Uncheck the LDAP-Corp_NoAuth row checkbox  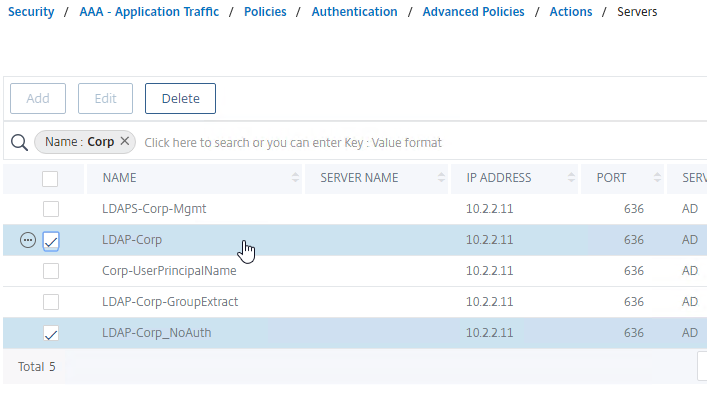51,334
